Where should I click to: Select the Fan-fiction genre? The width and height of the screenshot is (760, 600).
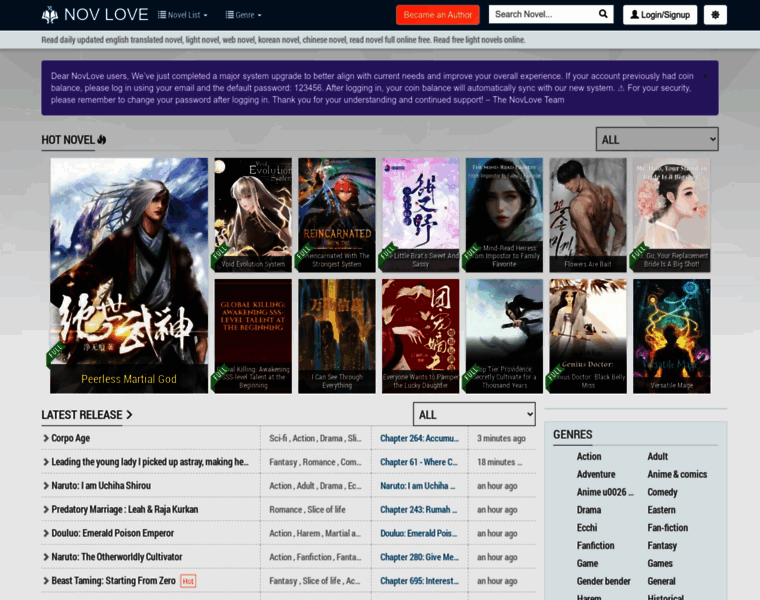point(667,527)
